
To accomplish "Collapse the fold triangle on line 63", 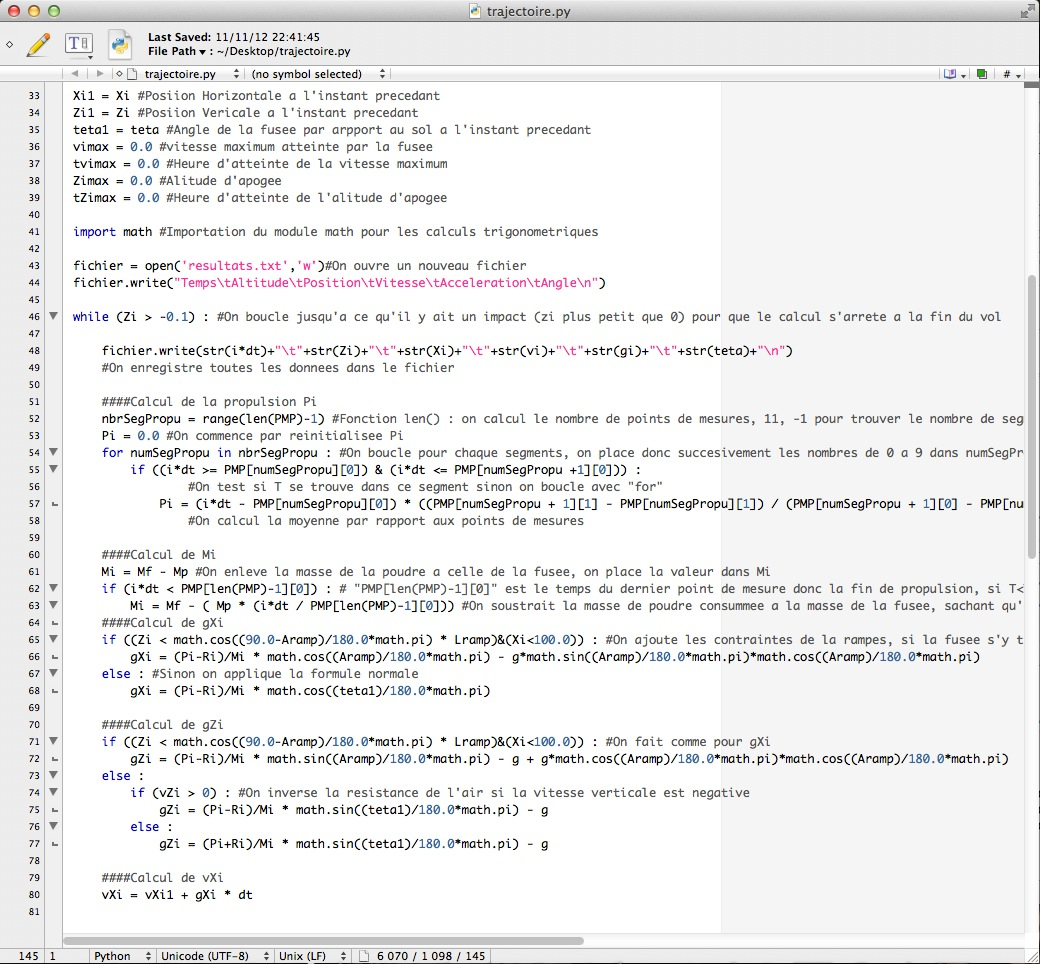I will coord(54,605).
